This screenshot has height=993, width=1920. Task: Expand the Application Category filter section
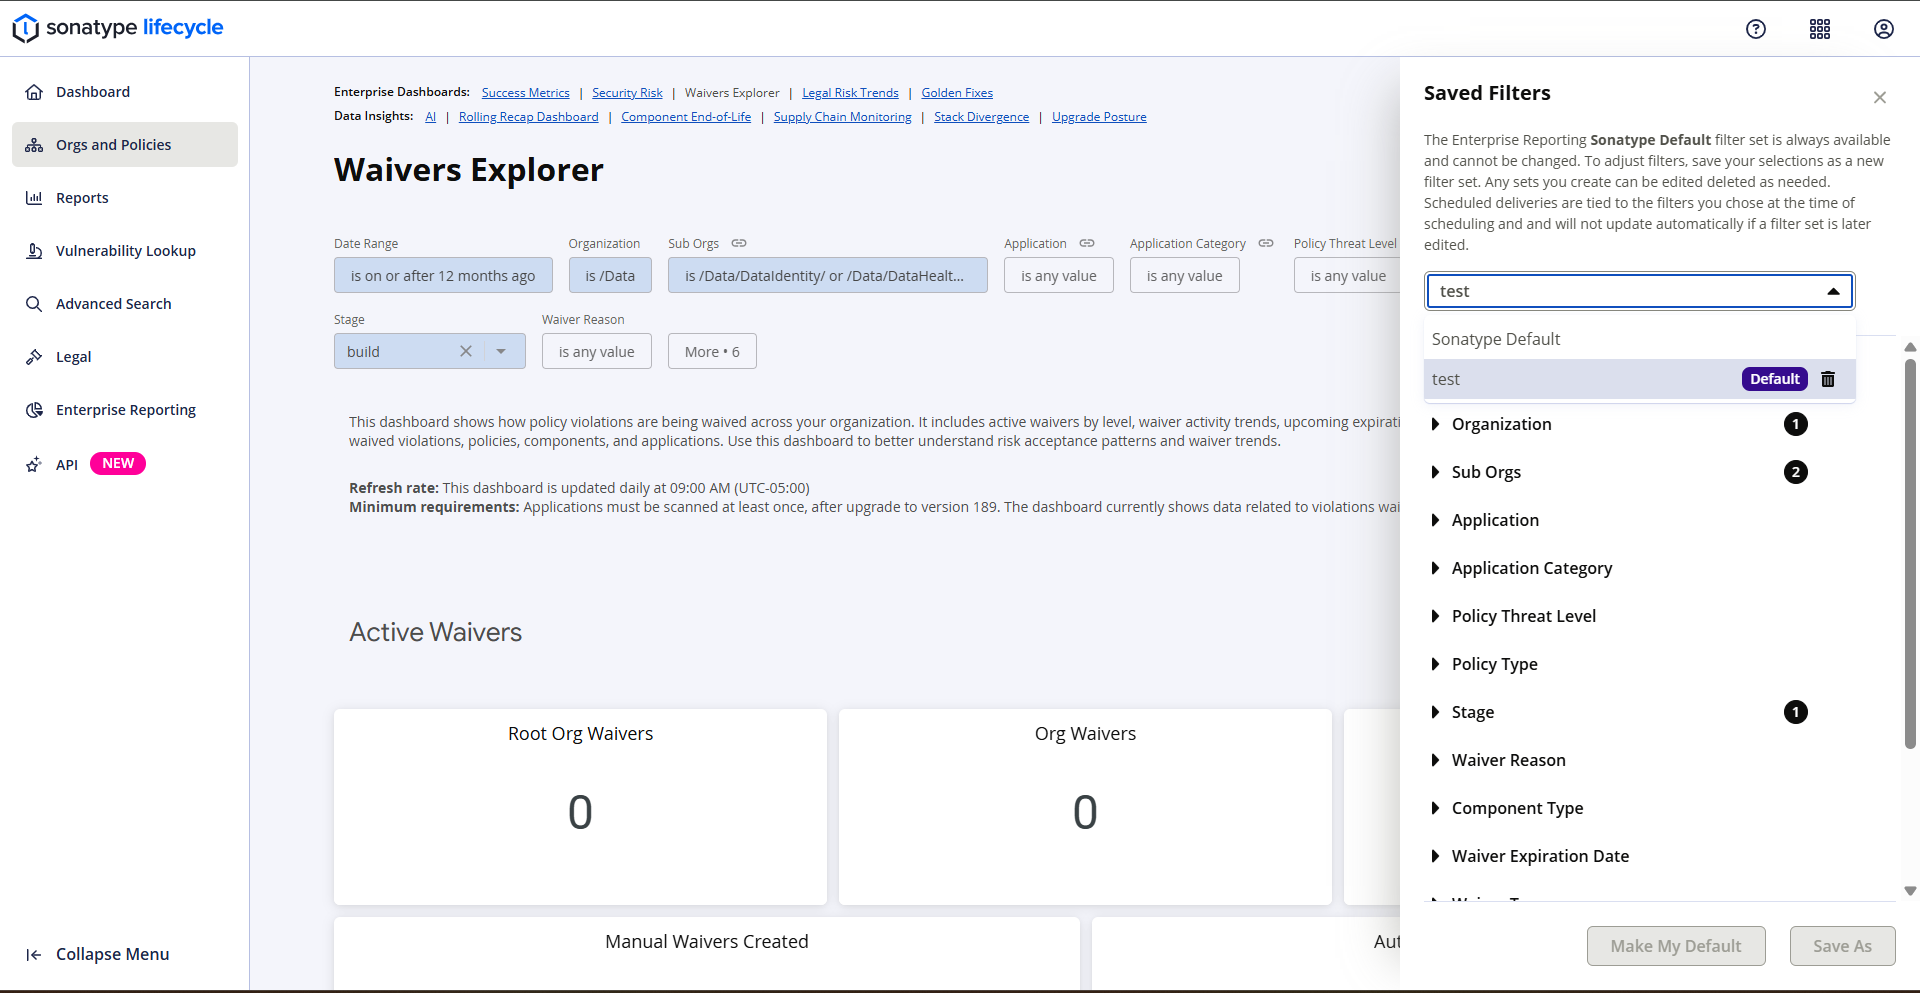1616,568
